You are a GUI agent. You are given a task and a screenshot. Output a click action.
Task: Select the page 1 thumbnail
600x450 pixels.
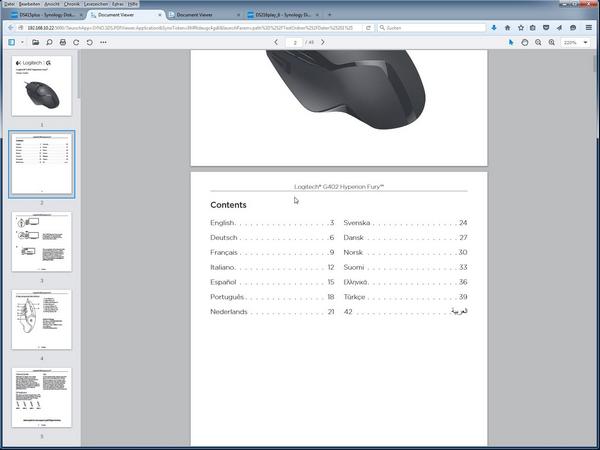click(42, 86)
